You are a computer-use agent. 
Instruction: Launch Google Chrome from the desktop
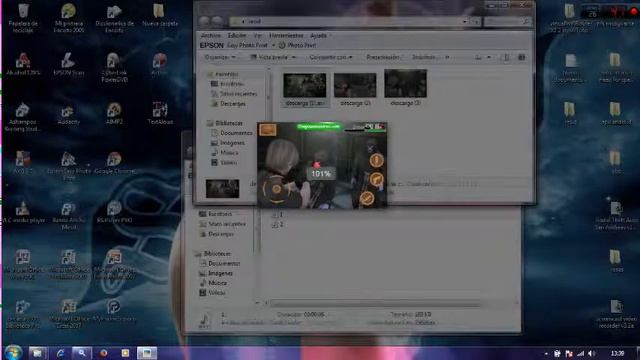pyautogui.click(x=114, y=163)
